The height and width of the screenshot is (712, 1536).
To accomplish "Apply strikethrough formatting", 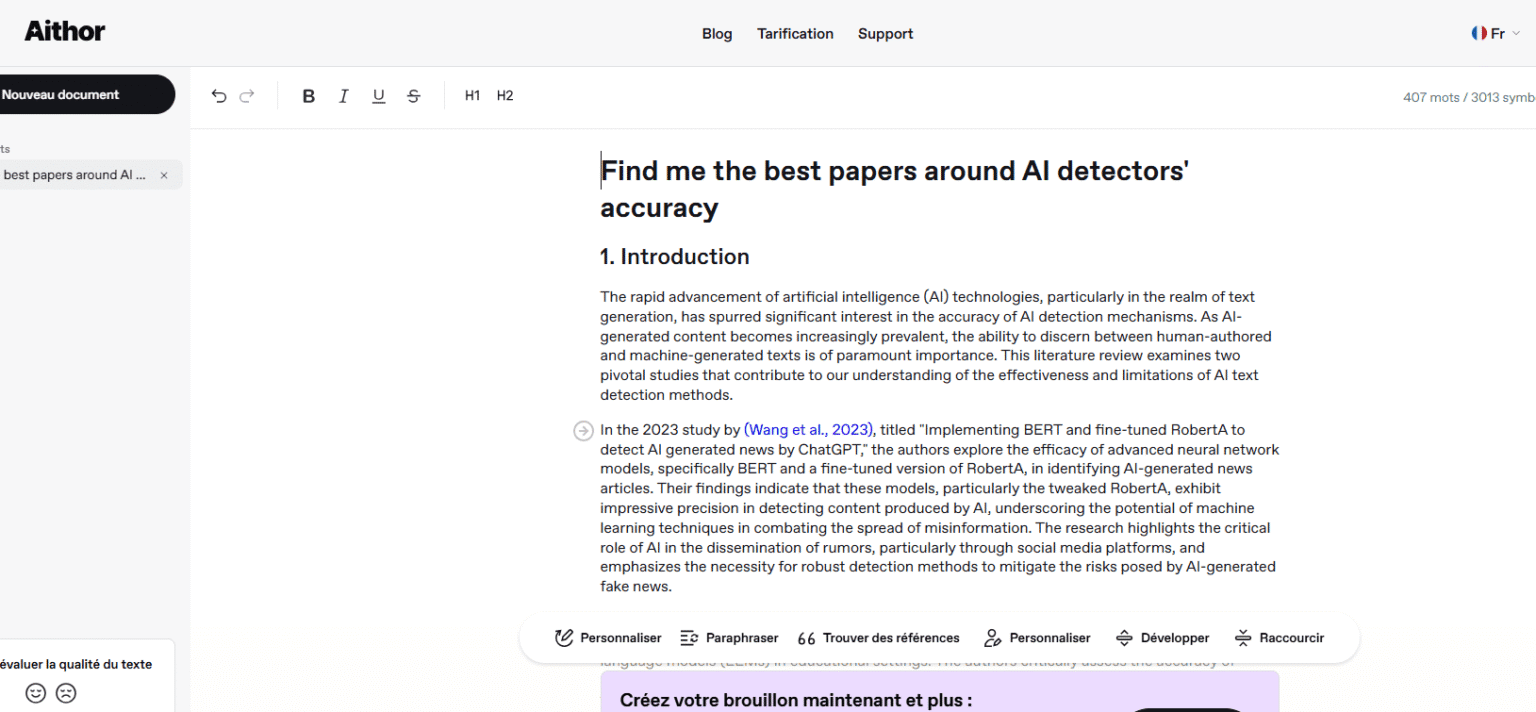I will point(413,95).
